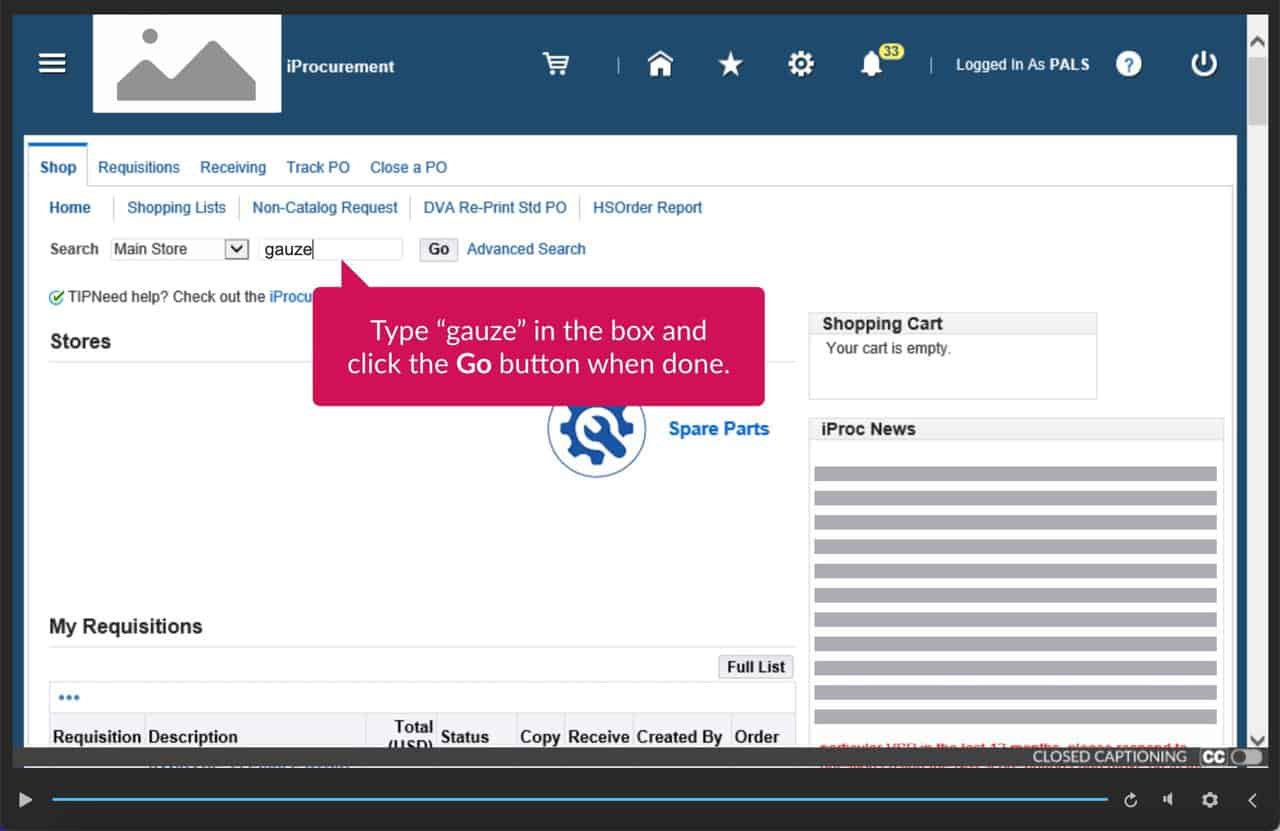The image size is (1280, 831).
Task: Switch to the Requisitions tab
Action: [x=139, y=167]
